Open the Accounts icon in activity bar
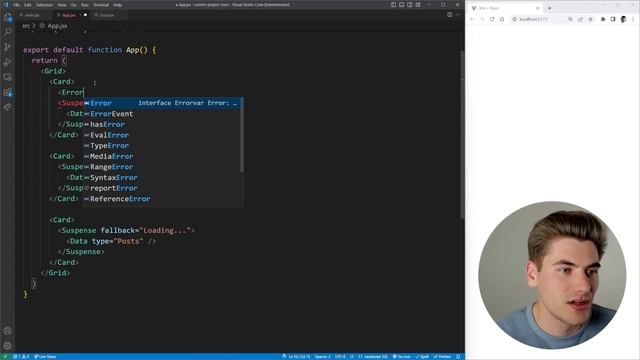The width and height of the screenshot is (640, 360). click(7, 331)
